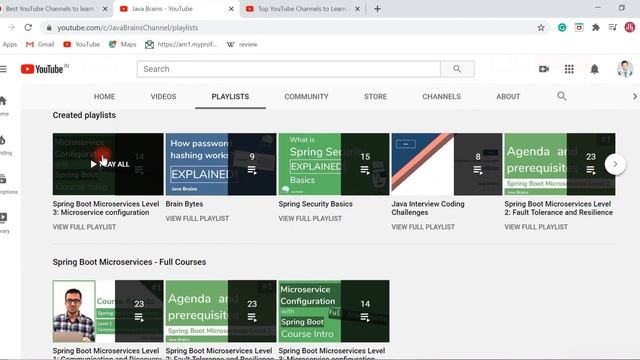Screen dimensions: 640x360
Task: Open a new browser tab
Action: (x=377, y=9)
